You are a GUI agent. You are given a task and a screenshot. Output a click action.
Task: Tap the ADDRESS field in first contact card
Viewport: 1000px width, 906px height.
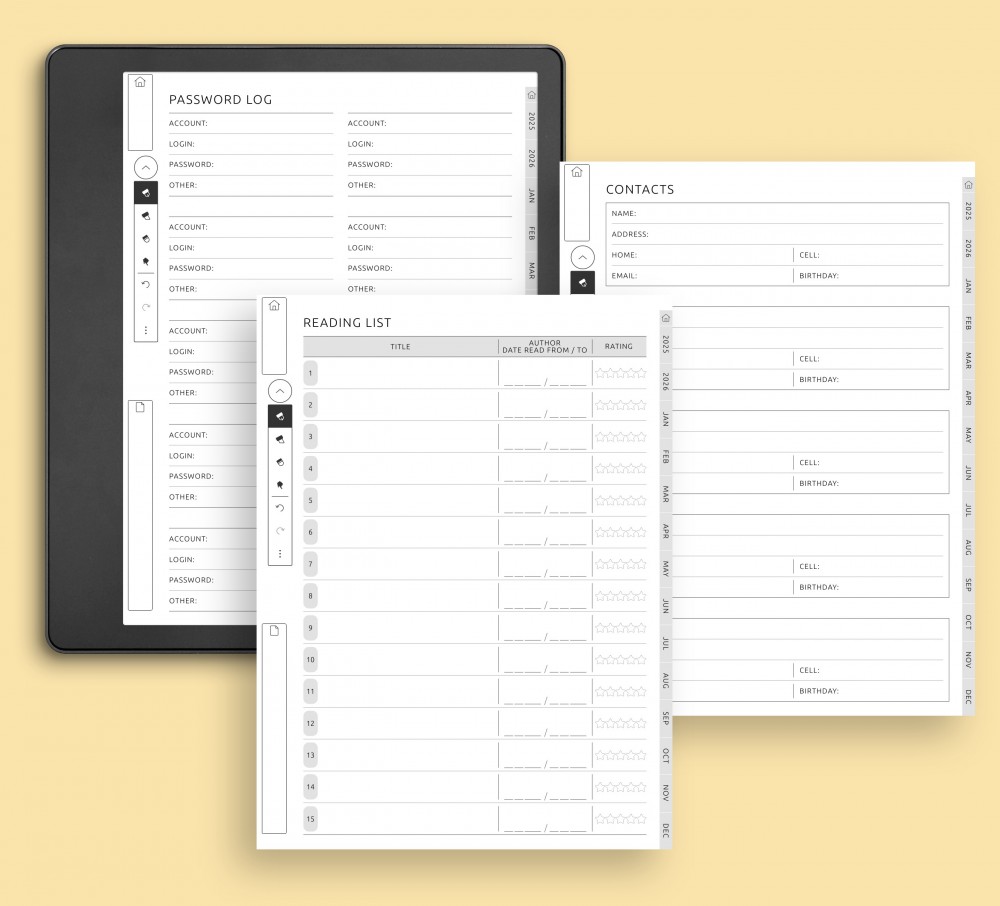(777, 234)
